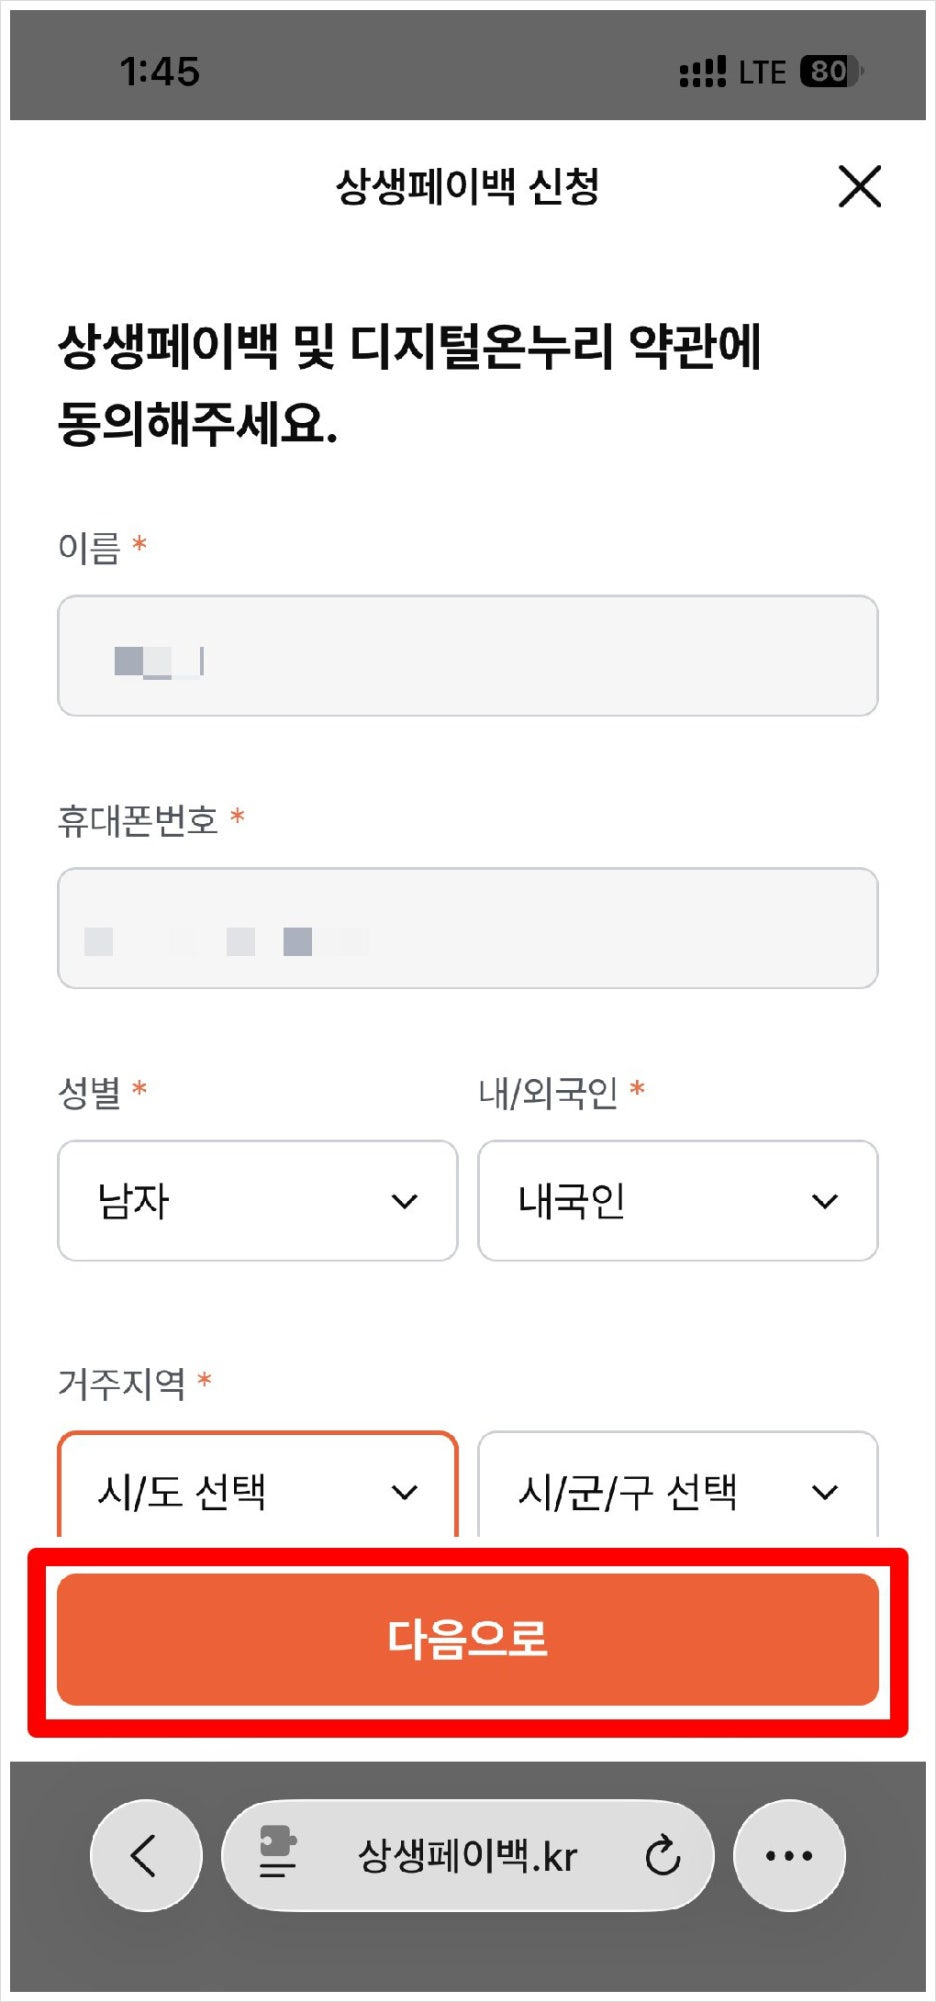Focus the 휴대폰번호 phone input field
This screenshot has height=2002, width=936.
click(x=468, y=928)
